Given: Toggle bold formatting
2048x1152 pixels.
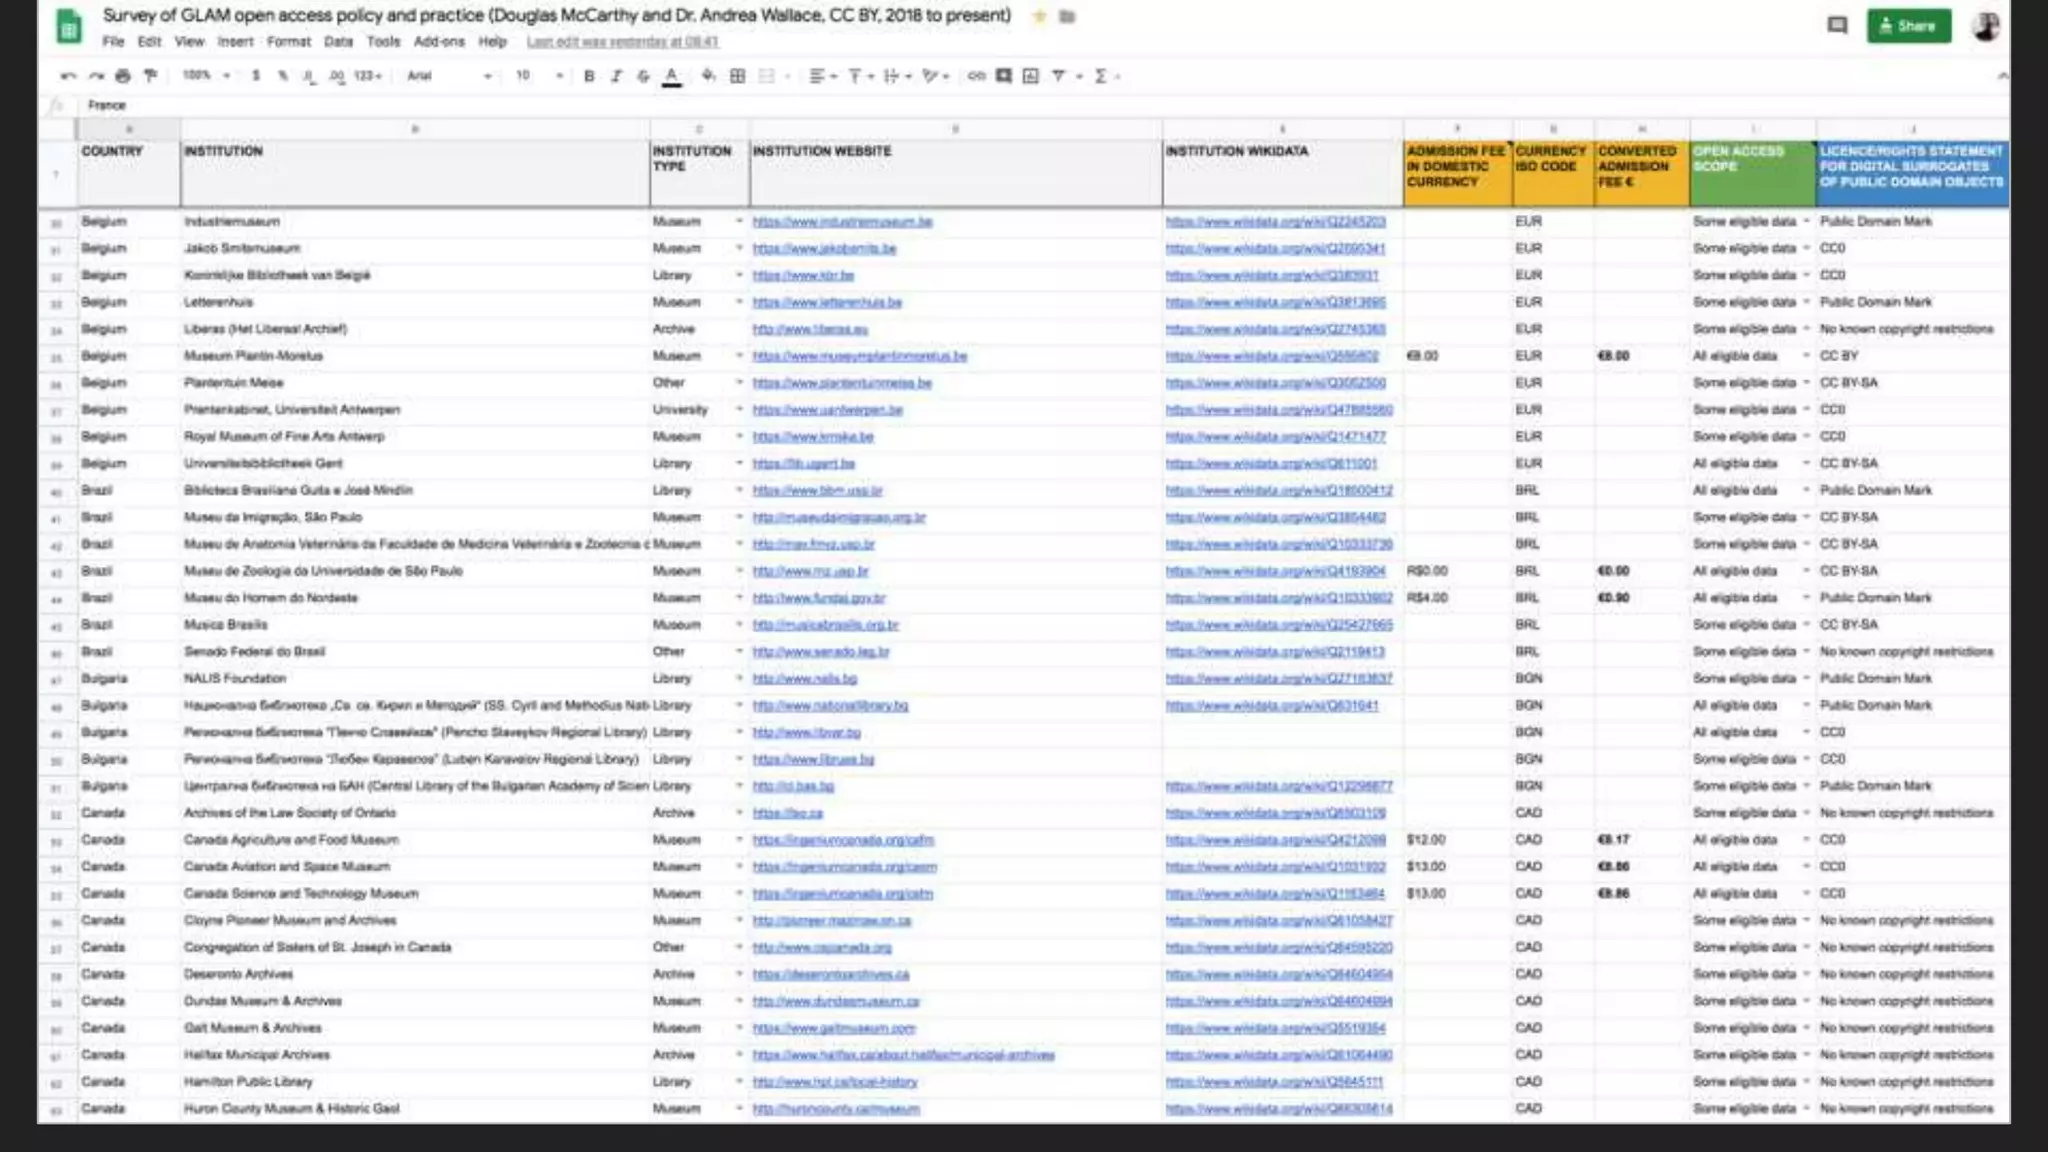Looking at the screenshot, I should click(589, 76).
